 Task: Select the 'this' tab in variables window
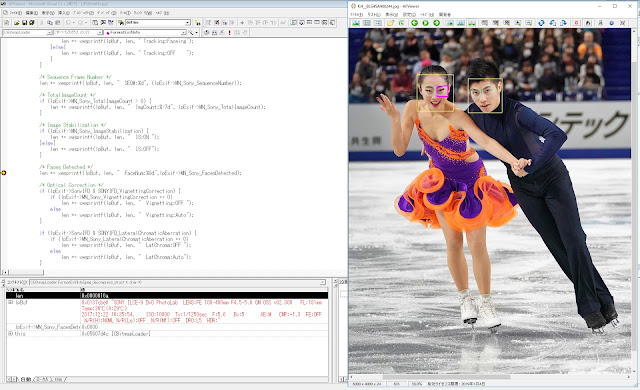tap(58, 379)
